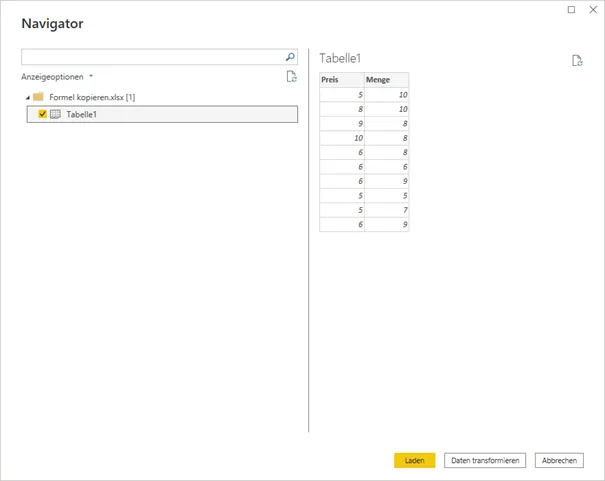Click the Menge cell showing 7

click(x=386, y=210)
